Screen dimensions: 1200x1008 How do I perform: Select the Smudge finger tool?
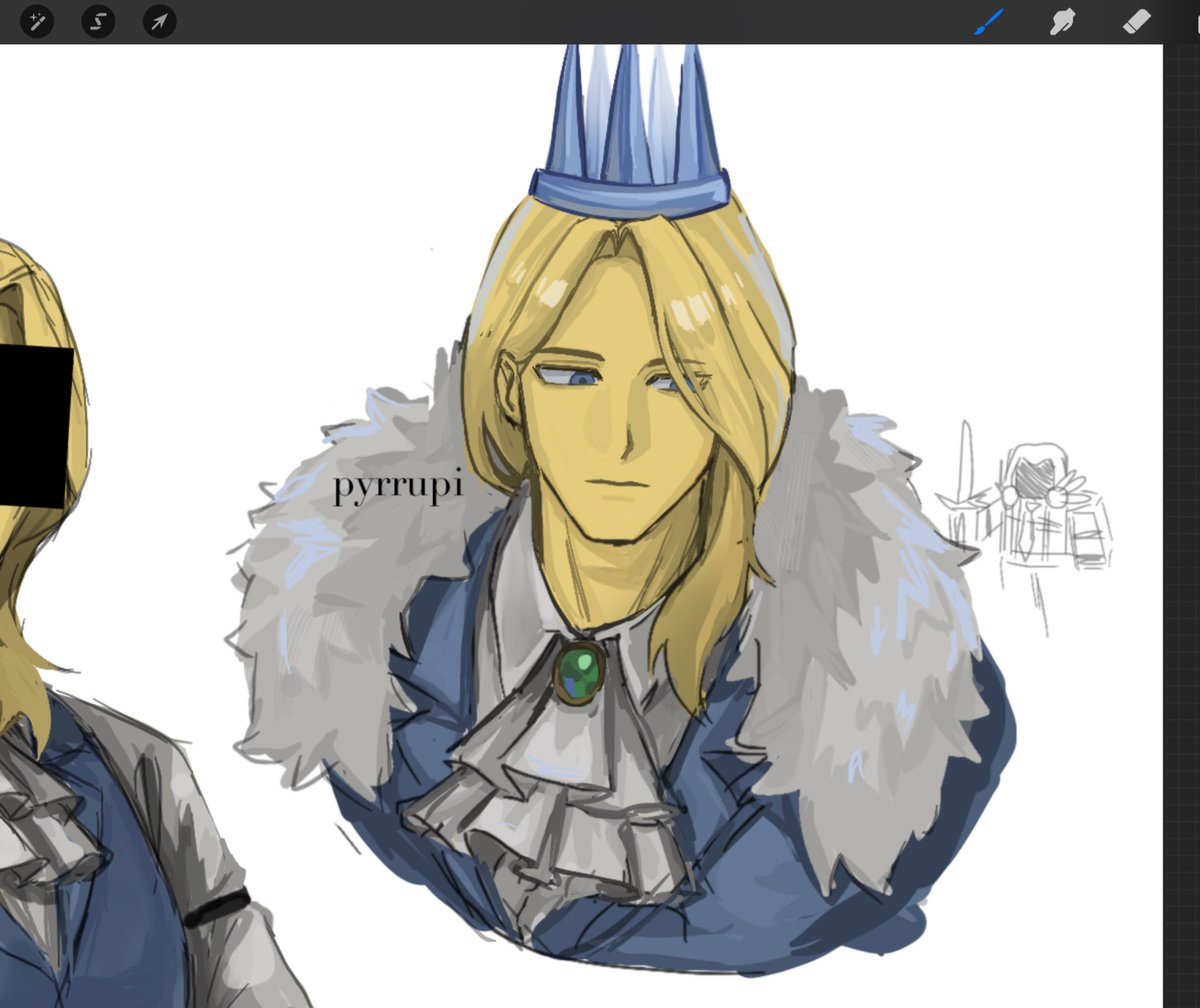pos(1062,21)
